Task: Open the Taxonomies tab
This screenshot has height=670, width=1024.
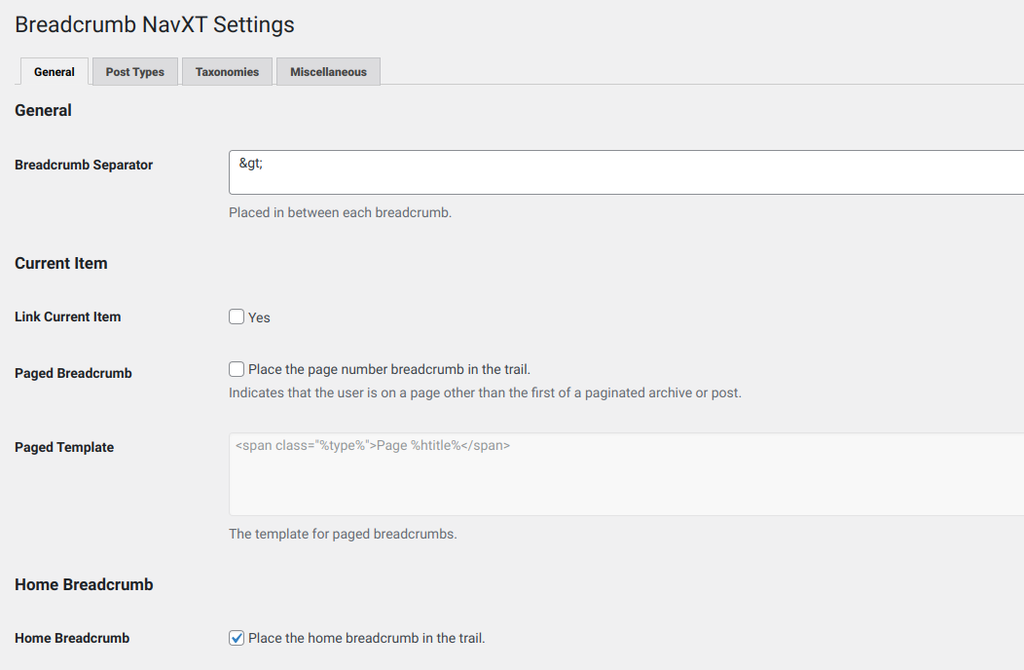Action: coord(227,72)
